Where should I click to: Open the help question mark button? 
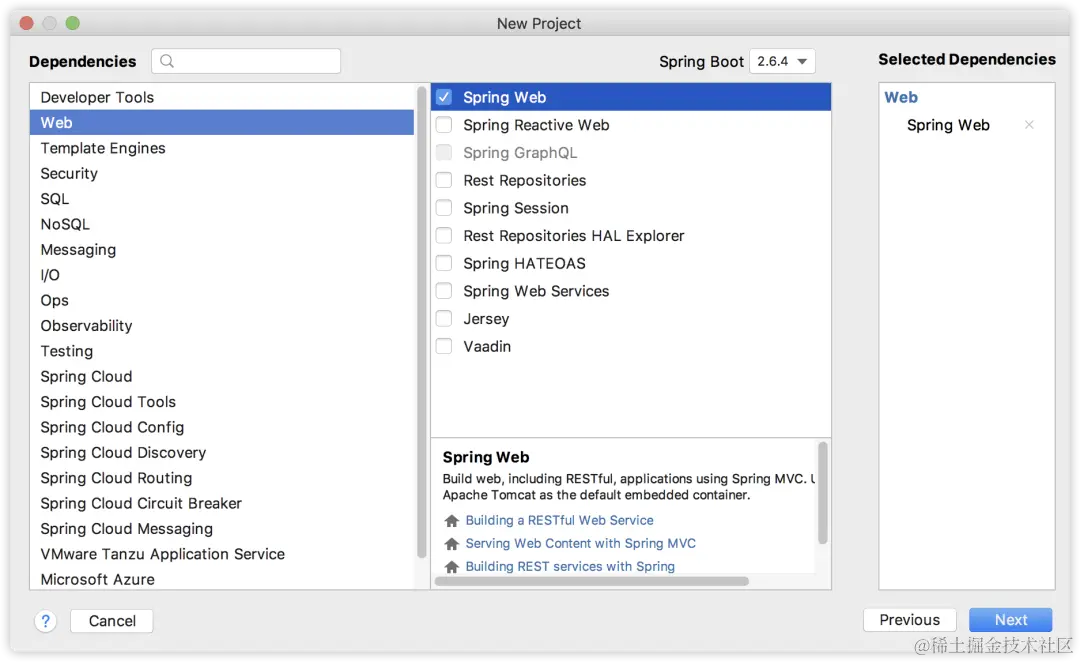coord(45,621)
